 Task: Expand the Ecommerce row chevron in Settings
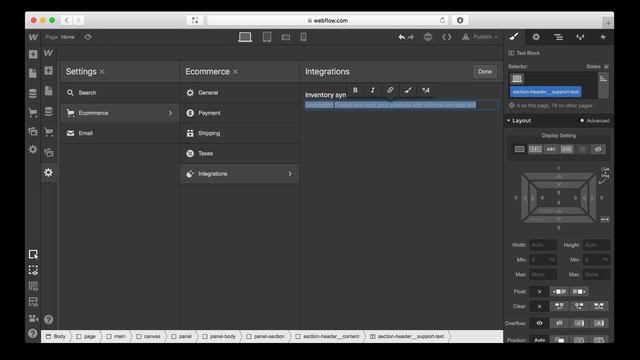coord(171,113)
